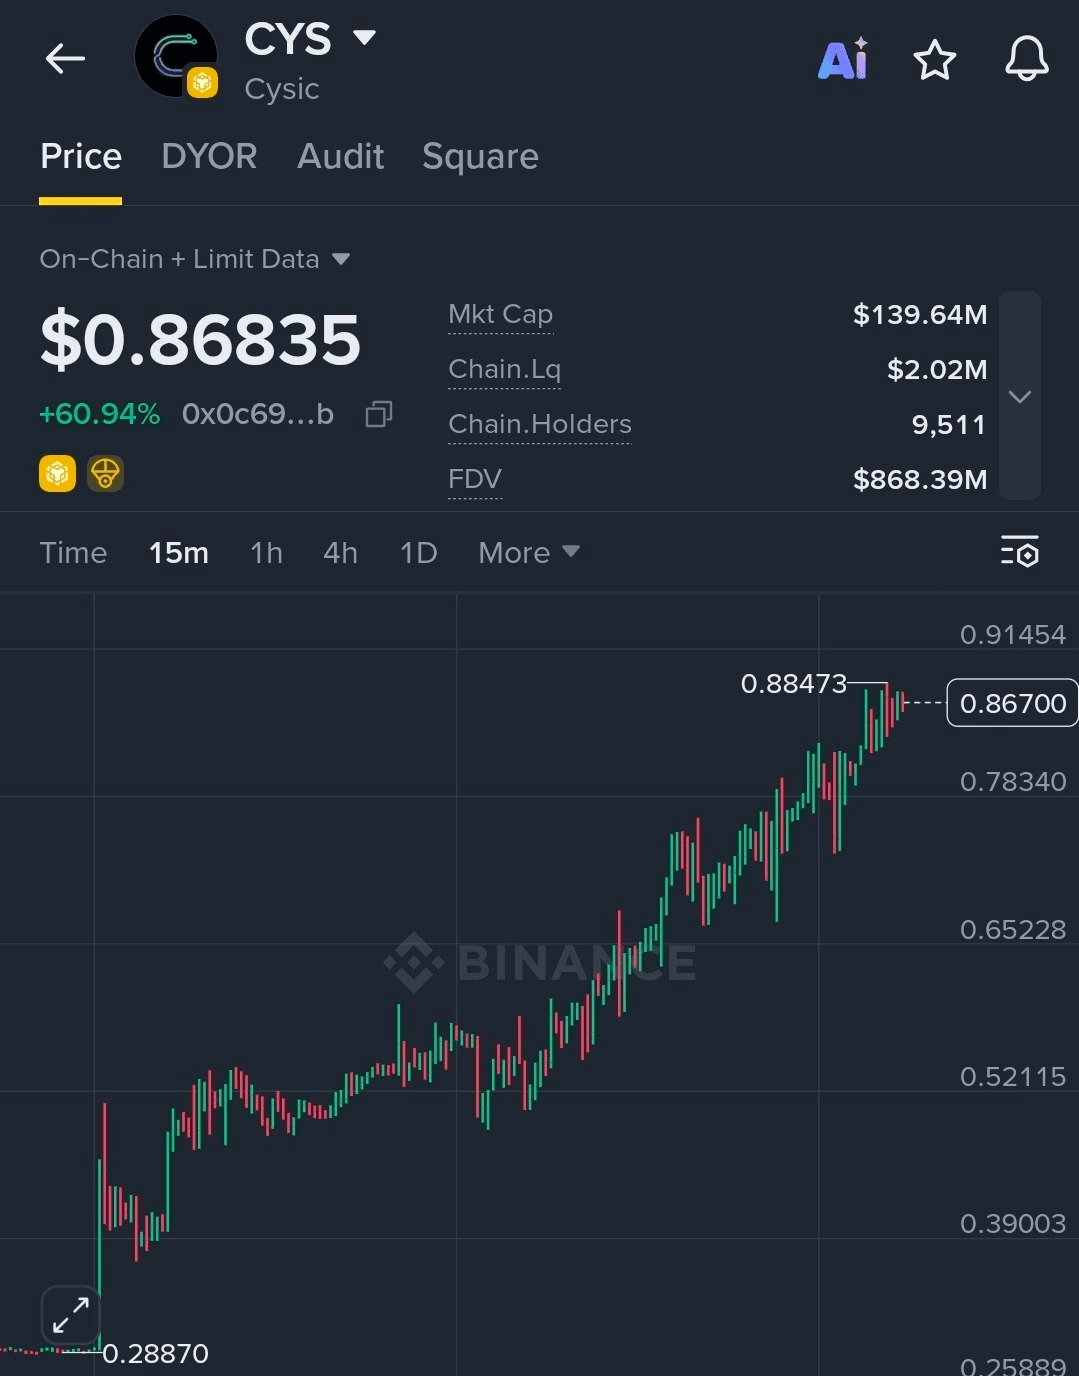Tap the $2.02M liquidity value
The height and width of the screenshot is (1376, 1079).
[x=937, y=370]
